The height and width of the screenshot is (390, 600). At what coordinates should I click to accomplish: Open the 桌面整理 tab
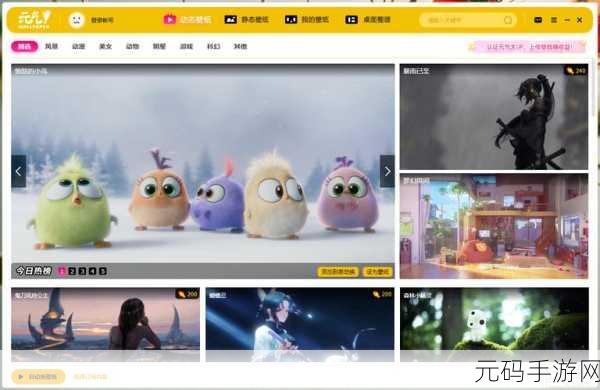coord(368,20)
